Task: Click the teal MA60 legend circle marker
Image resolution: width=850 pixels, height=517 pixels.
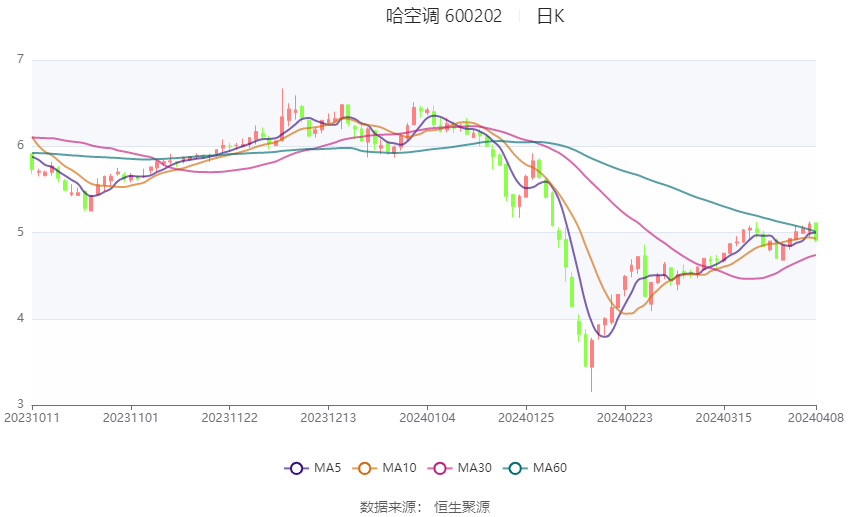Action: point(514,468)
